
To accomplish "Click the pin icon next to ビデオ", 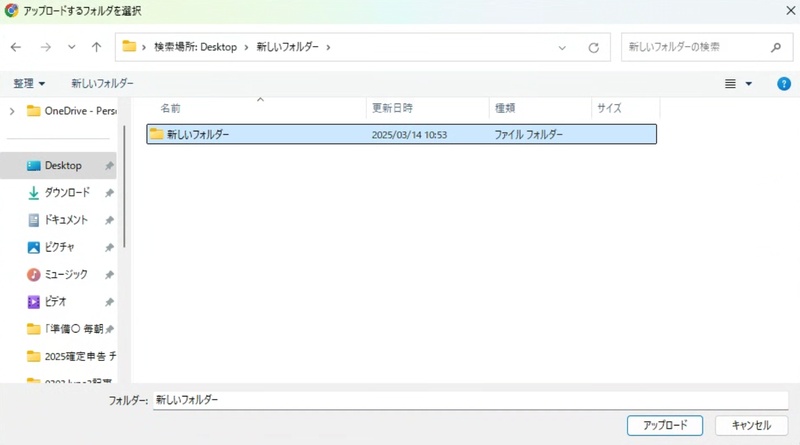I will (109, 302).
